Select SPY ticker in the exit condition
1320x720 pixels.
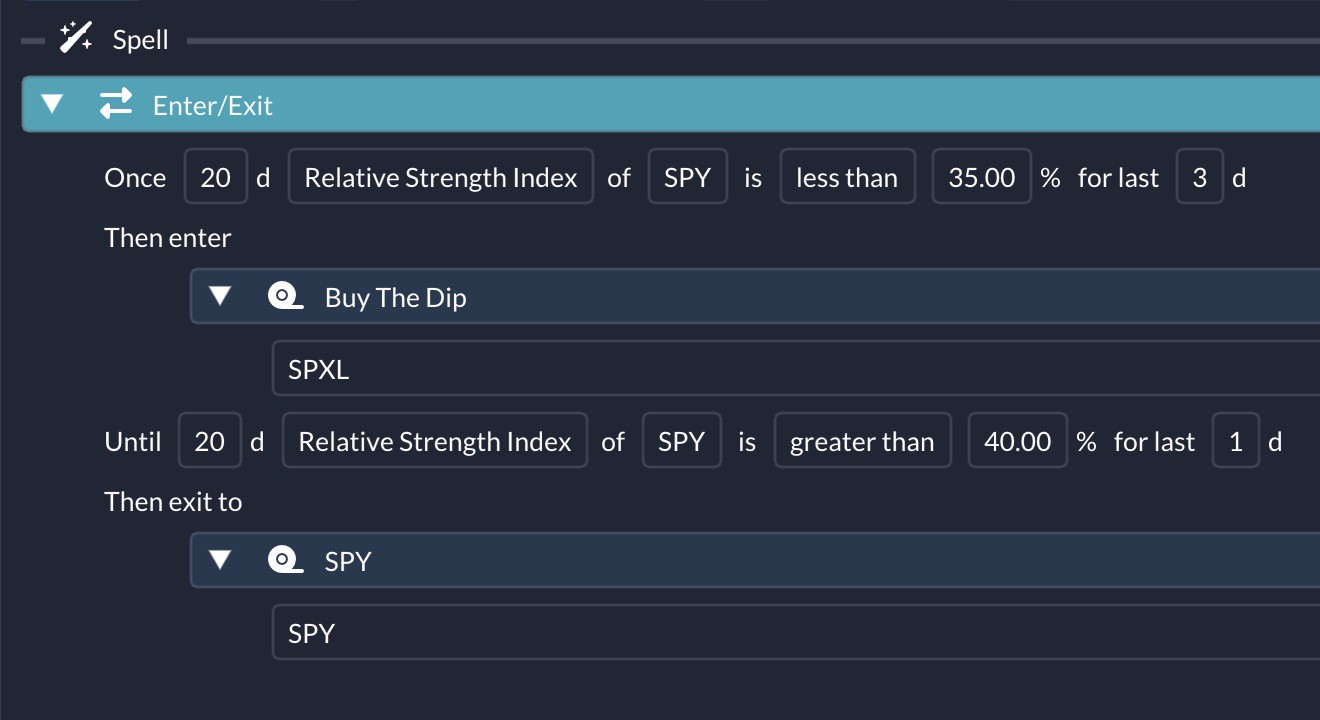click(x=681, y=441)
